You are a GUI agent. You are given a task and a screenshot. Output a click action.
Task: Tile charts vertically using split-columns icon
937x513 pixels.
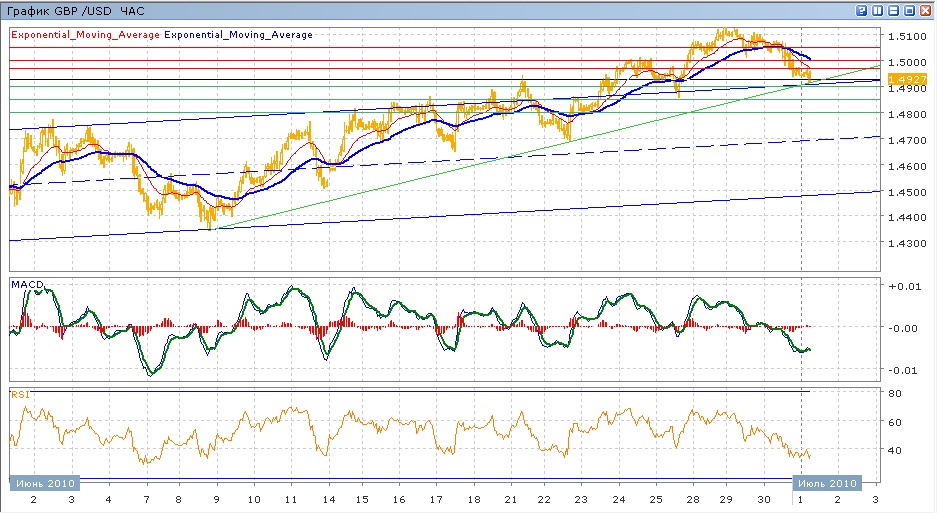[877, 10]
